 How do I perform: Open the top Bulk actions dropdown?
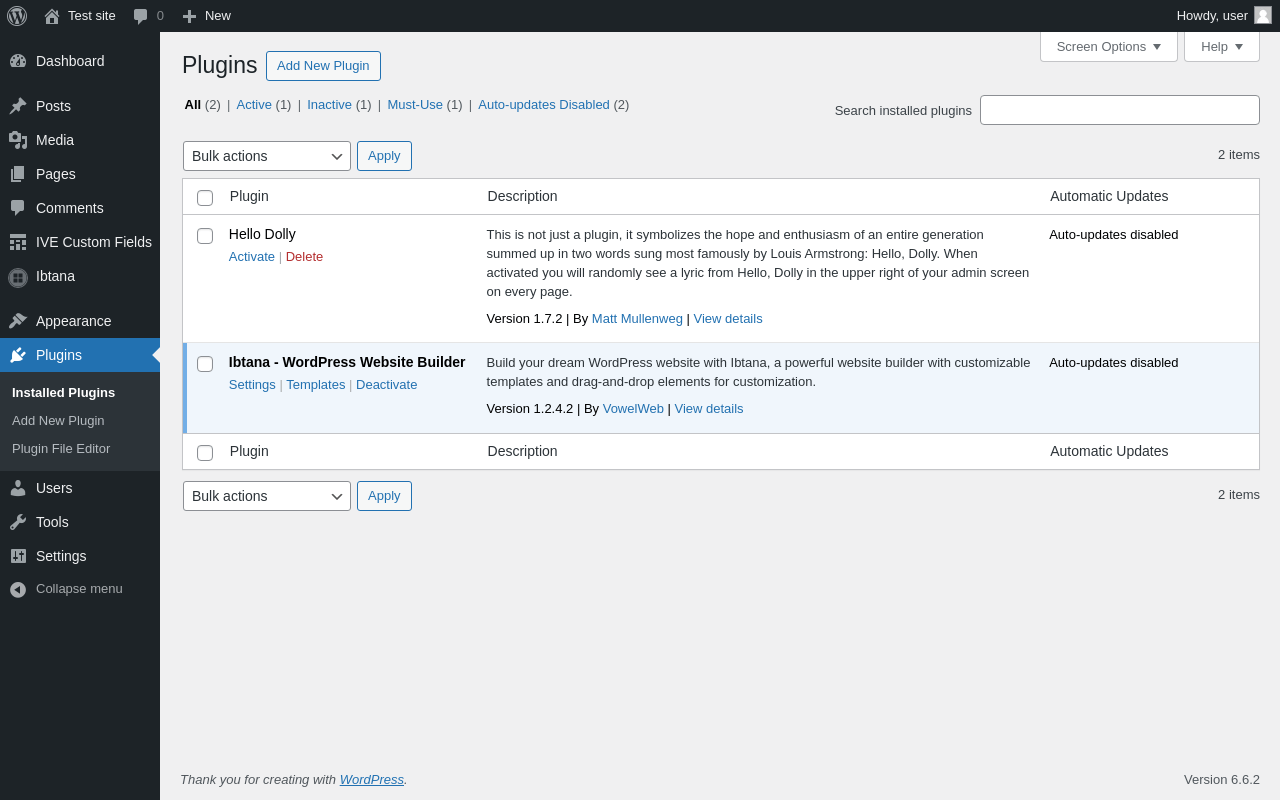tap(266, 156)
